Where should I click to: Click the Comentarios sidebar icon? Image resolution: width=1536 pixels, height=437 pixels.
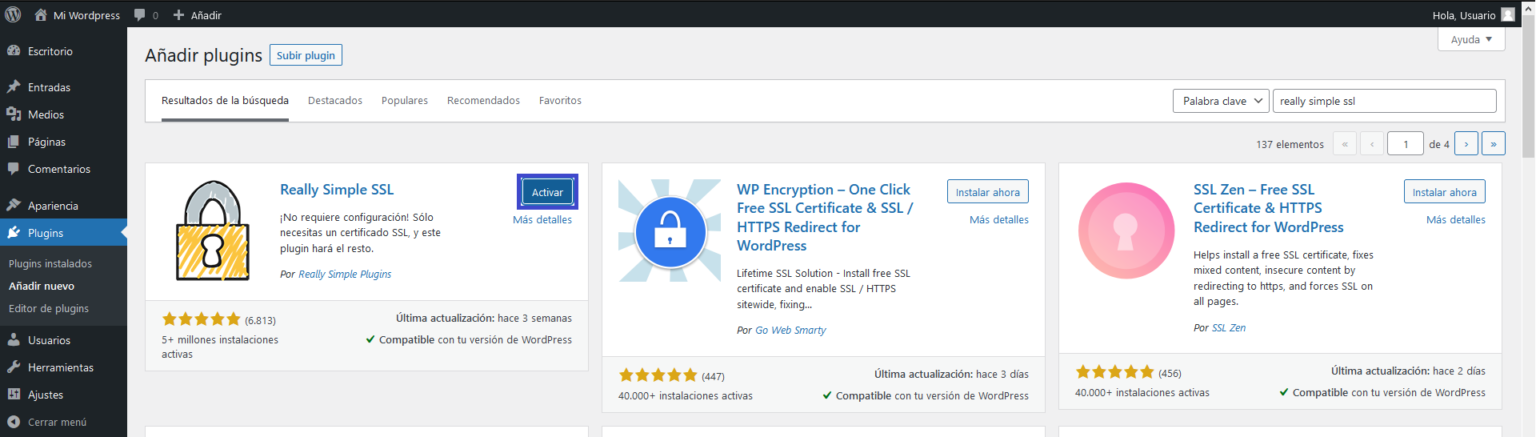click(x=14, y=169)
